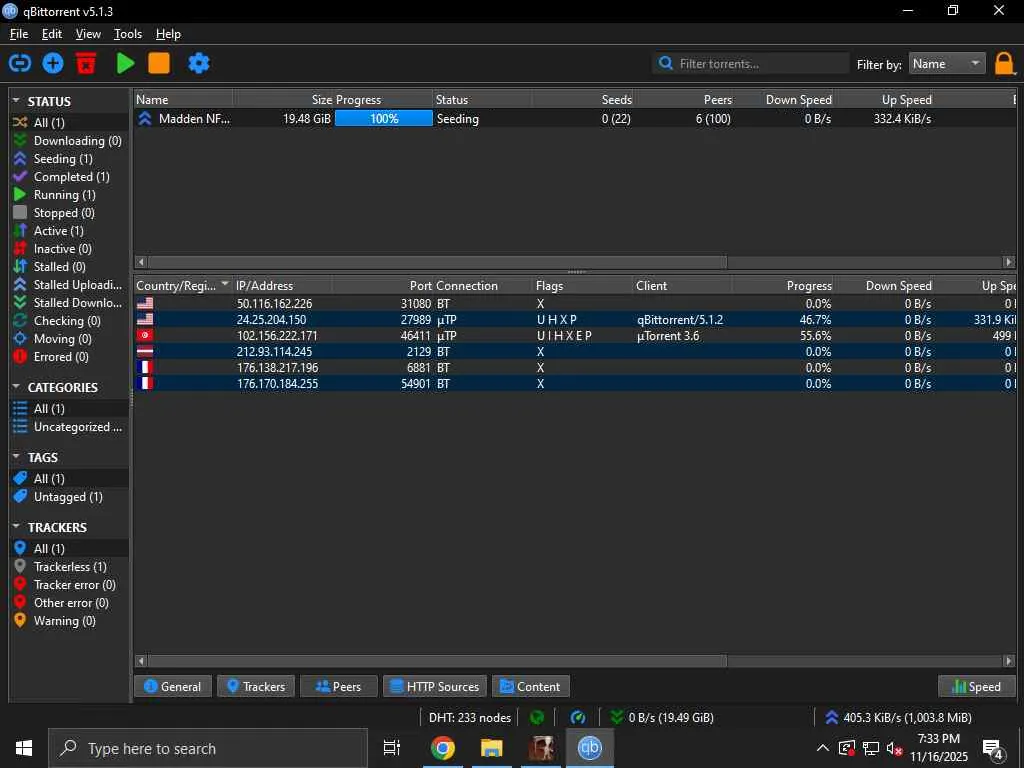
Task: Toggle alternative speed limits gauge icon
Action: 578,718
